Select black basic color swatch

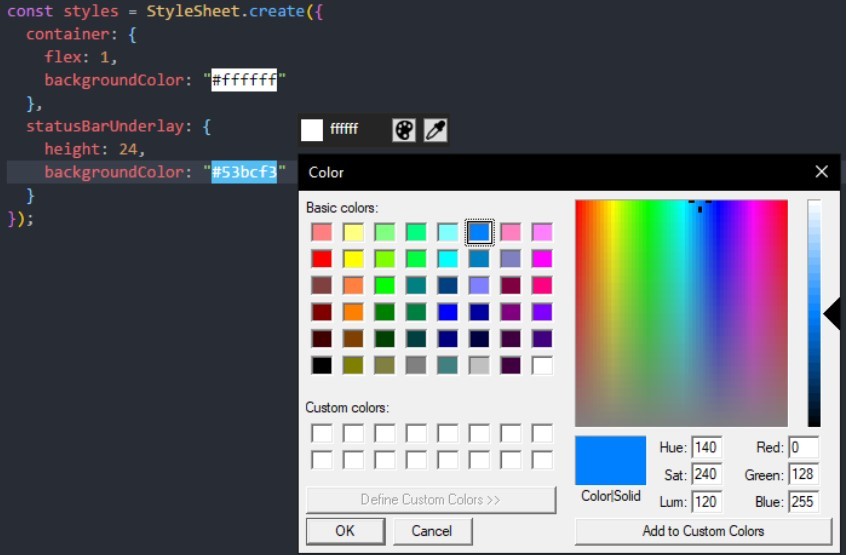click(x=322, y=365)
